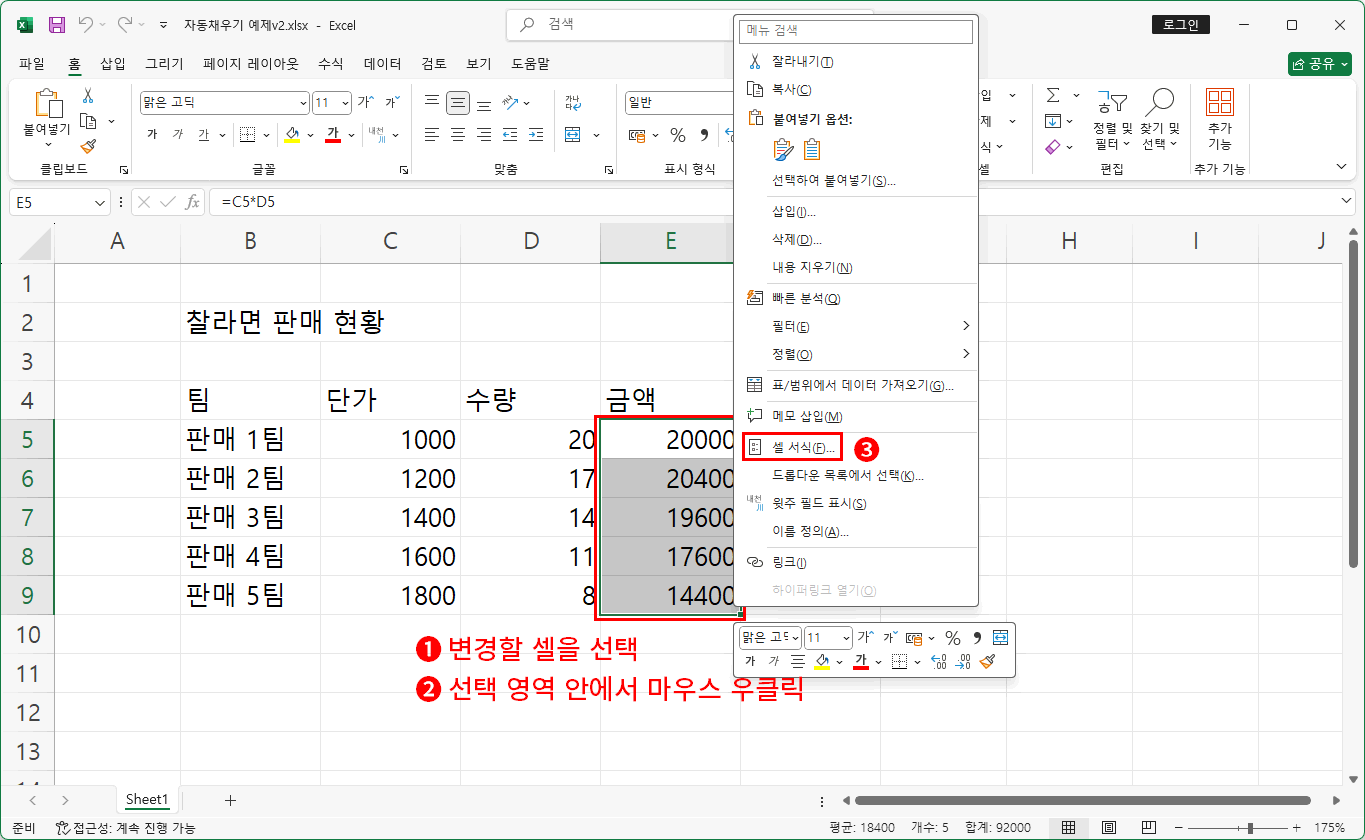Click the Format Painter brush in ribbon clipboard group
Screen dimensions: 1365x840
click(88, 146)
